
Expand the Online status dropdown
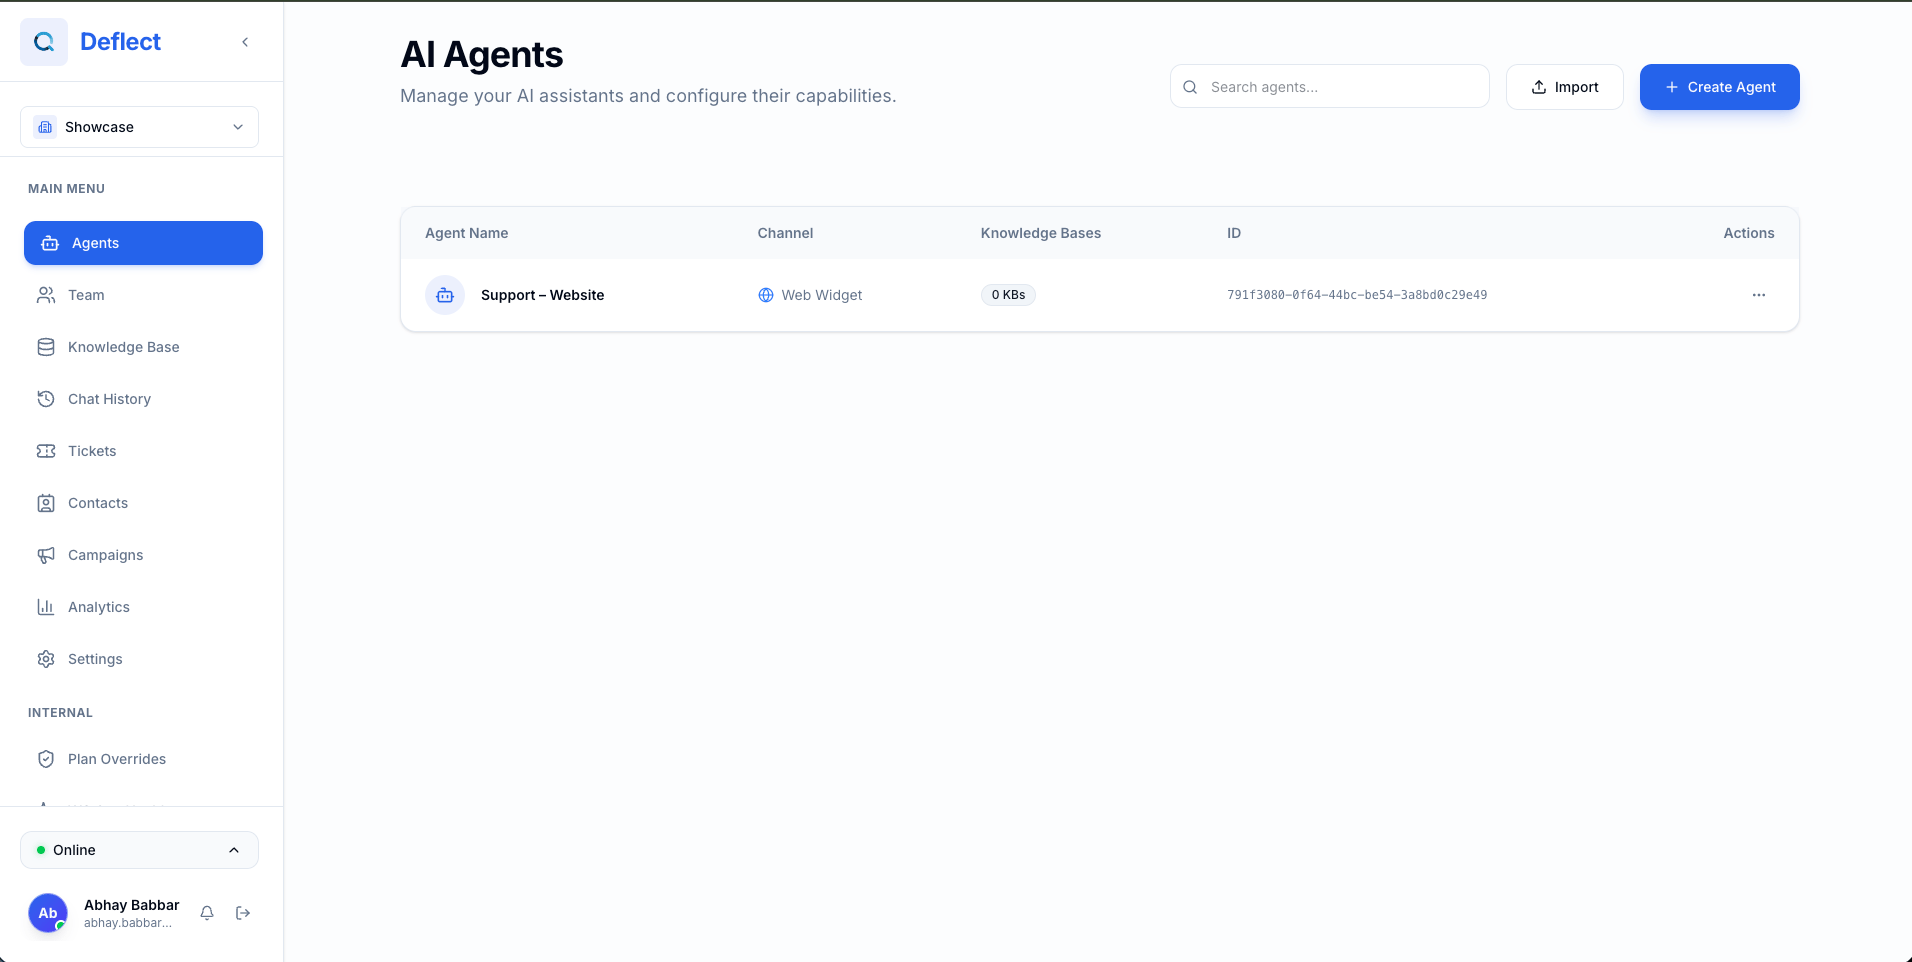click(x=139, y=850)
